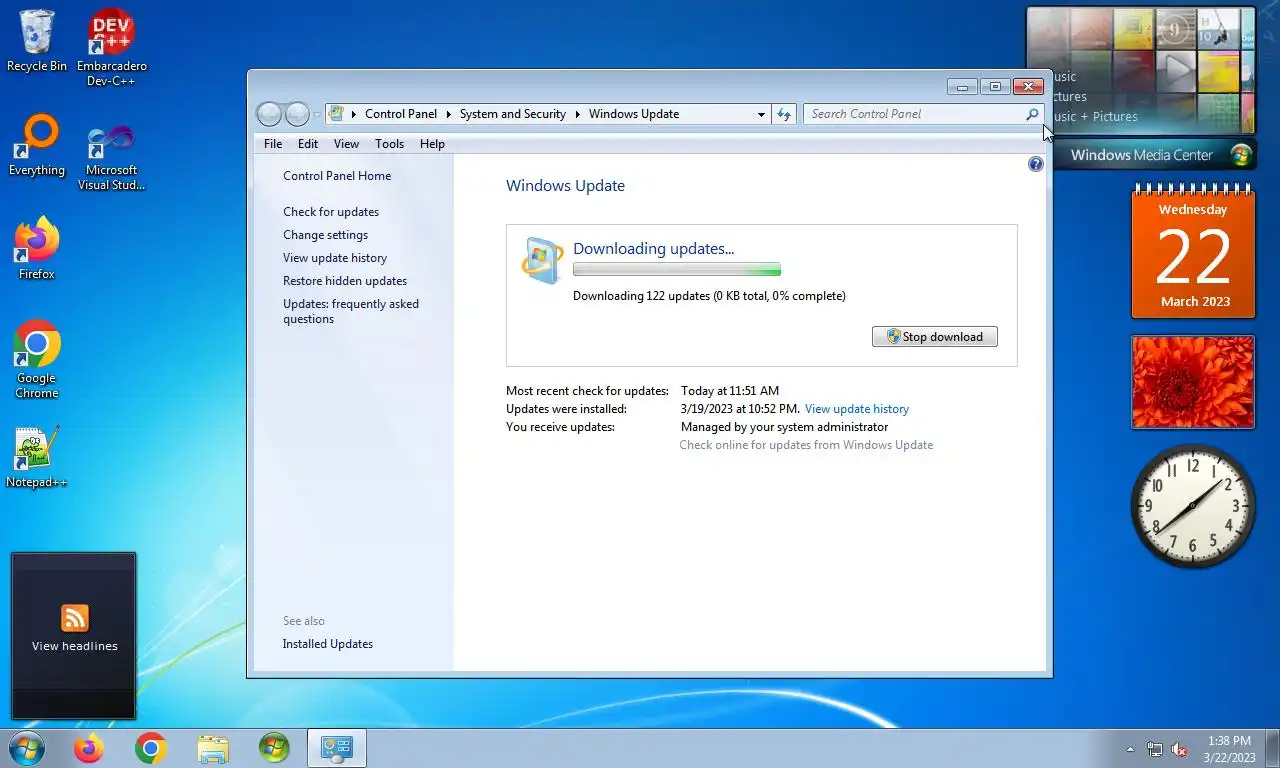The height and width of the screenshot is (768, 1280).
Task: Click View headlines in feed gadget
Action: pos(75,646)
